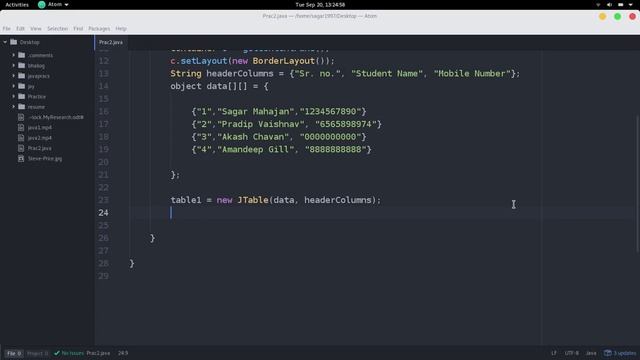640x360 pixels.
Task: Click the javapracs folder icon
Action: point(22,76)
